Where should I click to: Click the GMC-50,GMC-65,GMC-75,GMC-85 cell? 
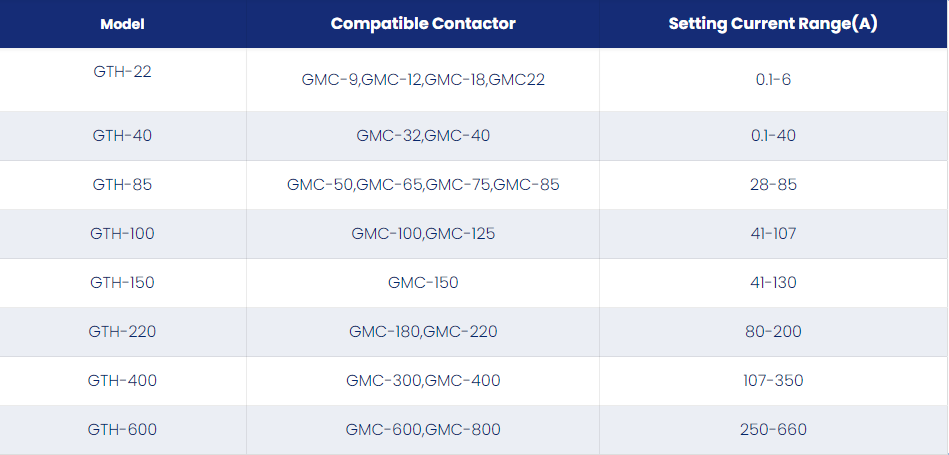[423, 185]
